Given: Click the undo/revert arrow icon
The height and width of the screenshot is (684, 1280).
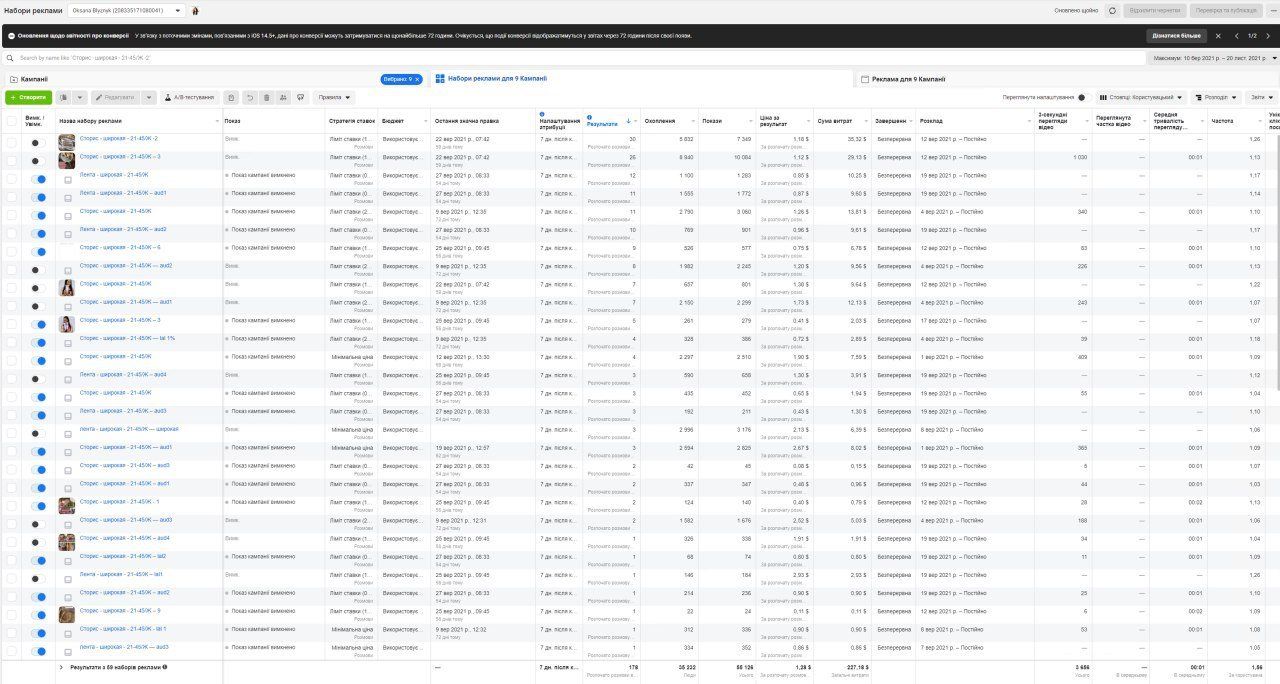Looking at the screenshot, I should click(x=250, y=97).
